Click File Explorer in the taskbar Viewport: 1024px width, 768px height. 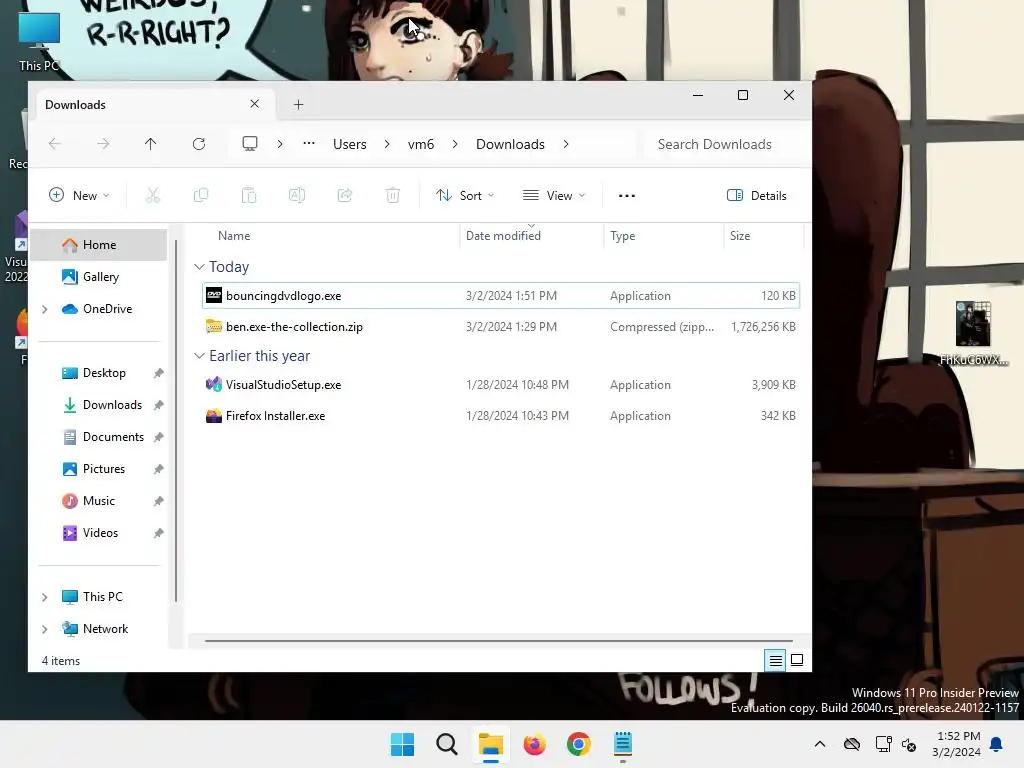tap(490, 744)
